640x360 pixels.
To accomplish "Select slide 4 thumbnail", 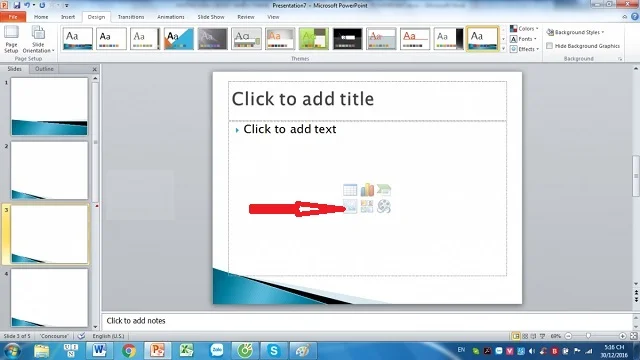I will [49, 298].
